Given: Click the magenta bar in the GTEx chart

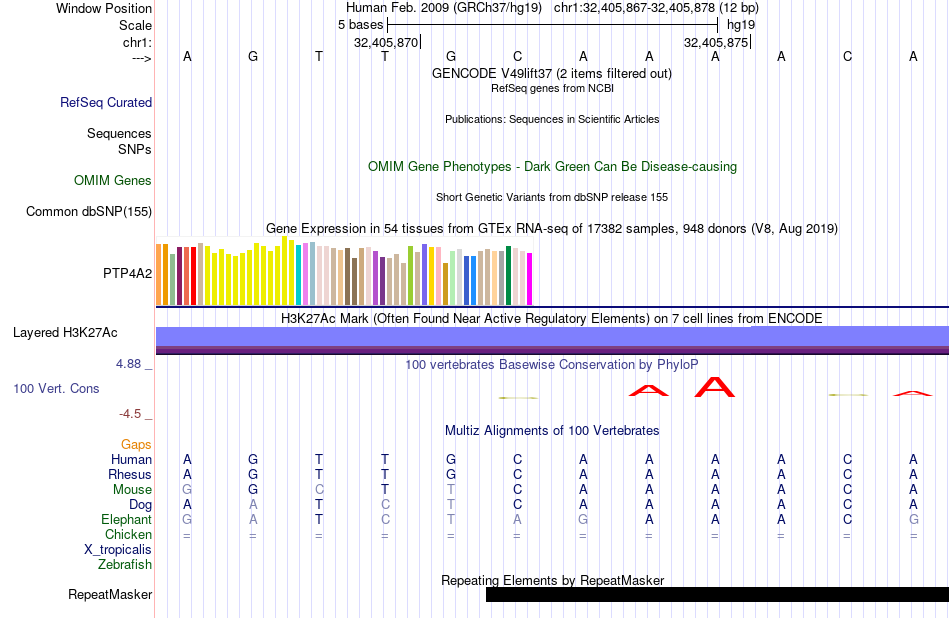Looking at the screenshot, I should pyautogui.click(x=529, y=279).
